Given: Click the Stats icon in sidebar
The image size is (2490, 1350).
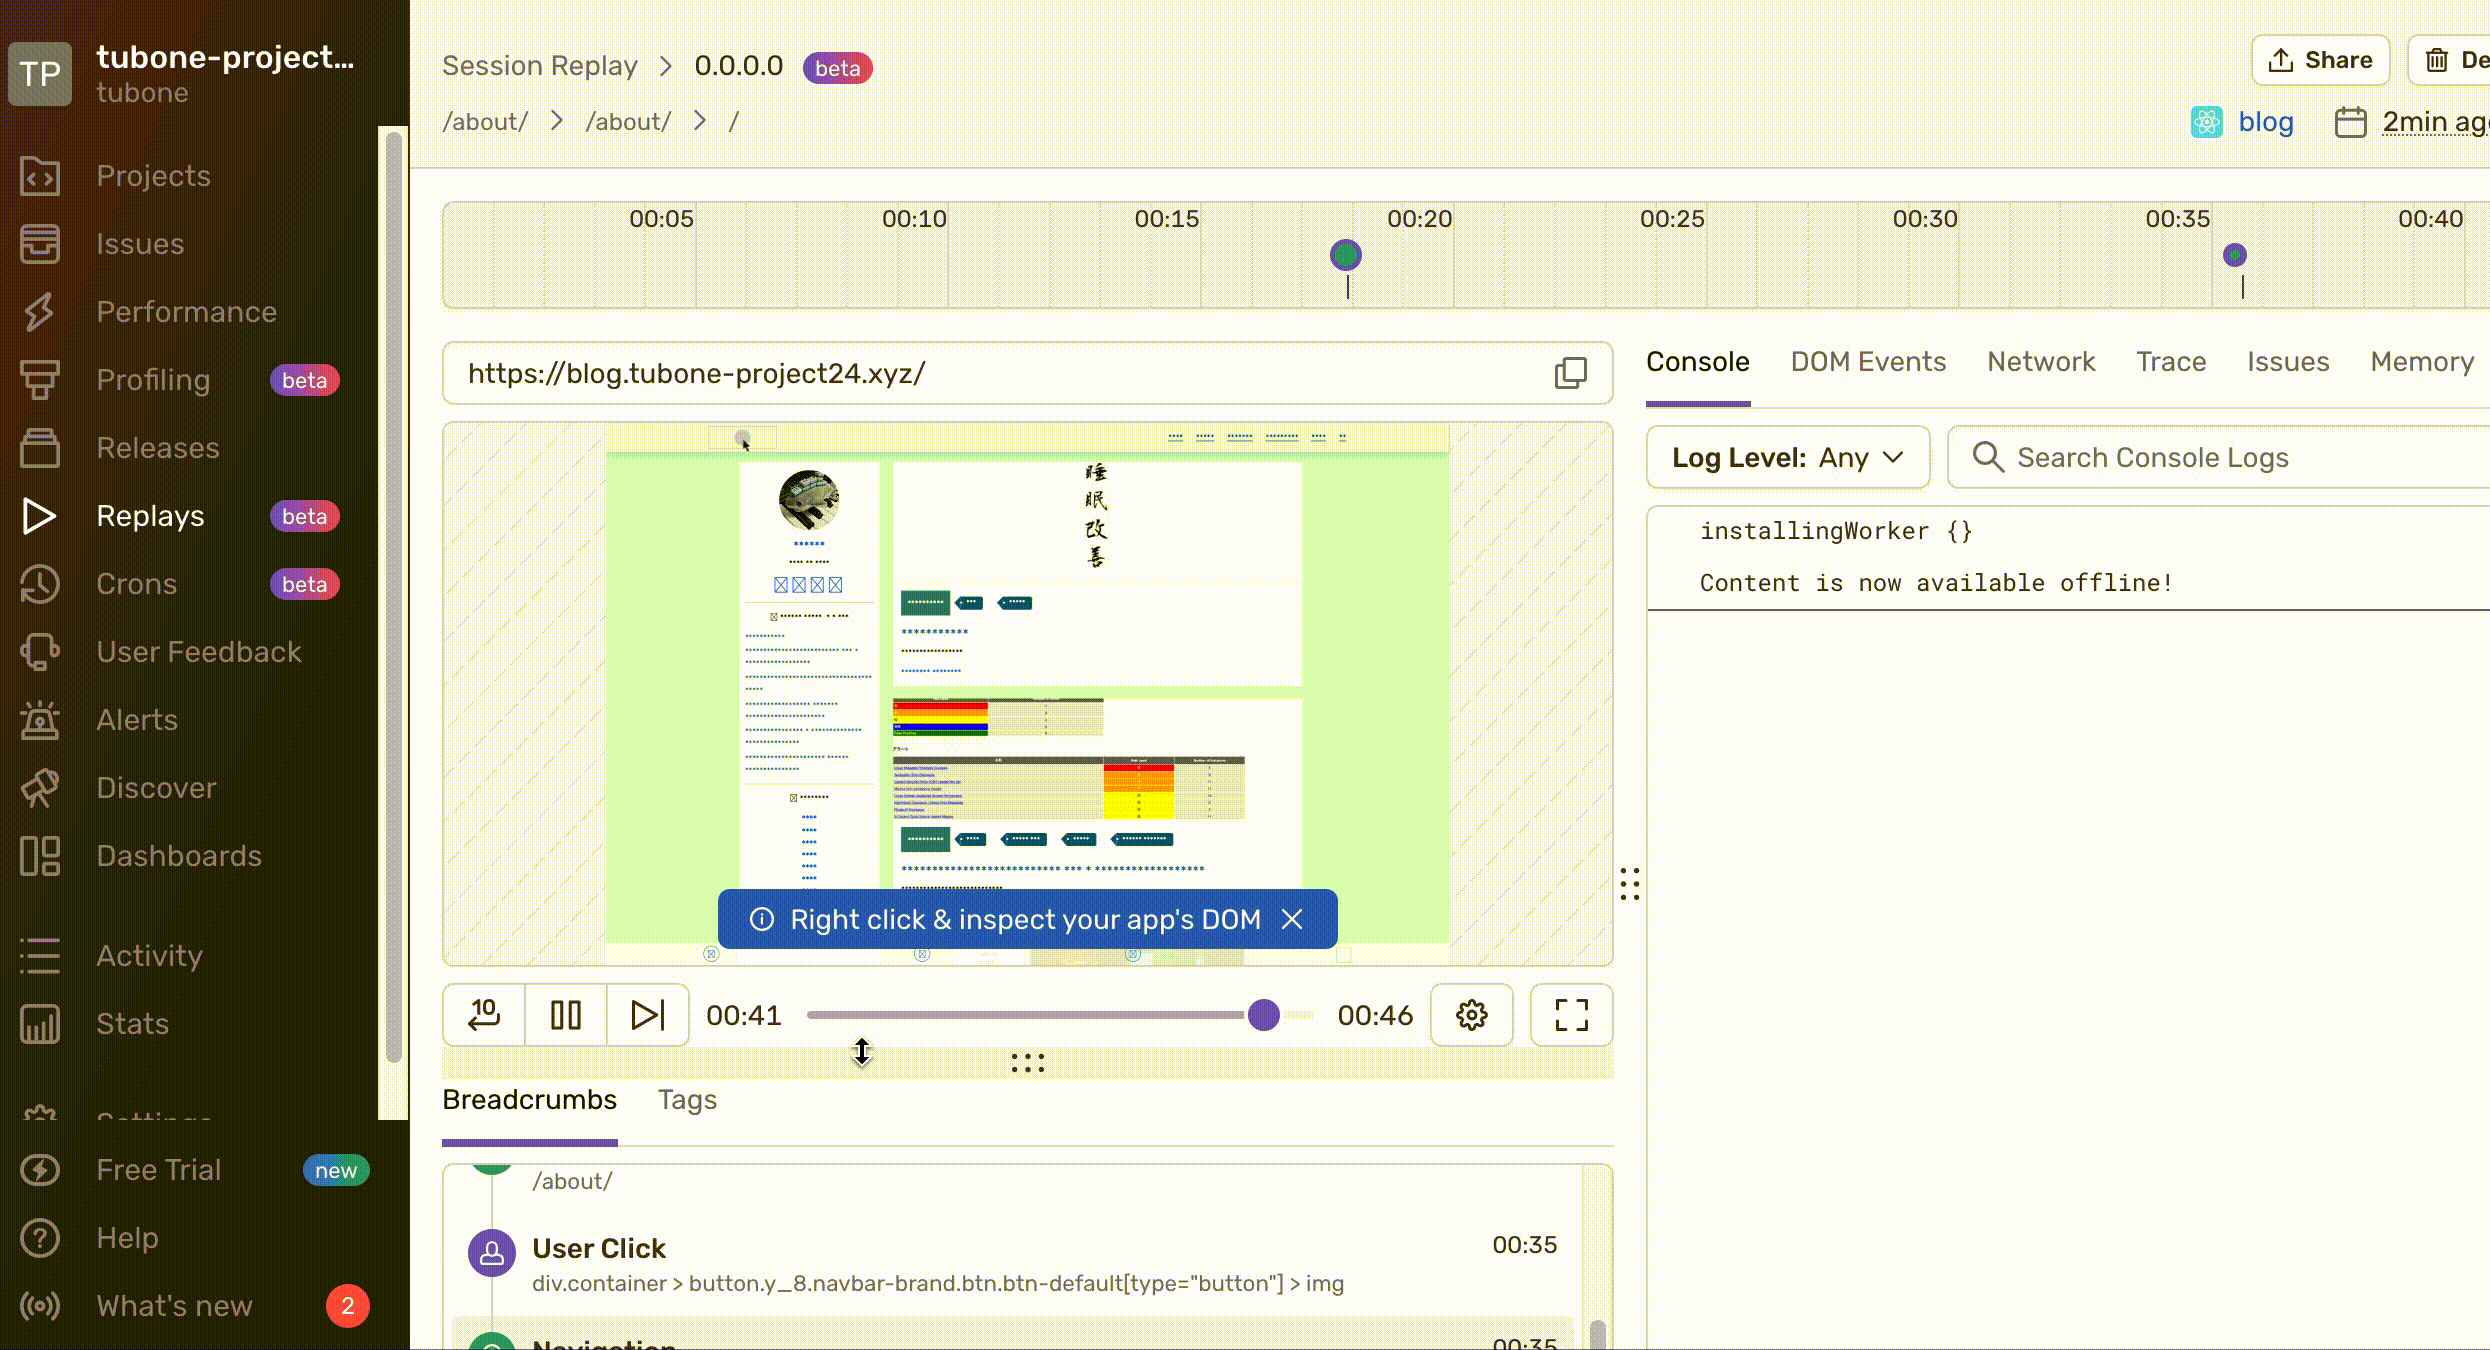Looking at the screenshot, I should [39, 1023].
